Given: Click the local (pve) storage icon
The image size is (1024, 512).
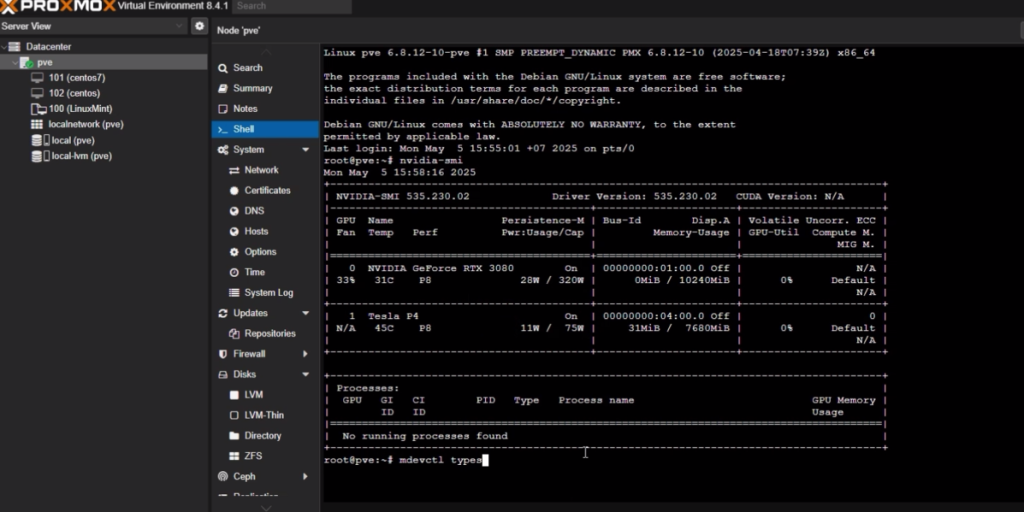Looking at the screenshot, I should coord(40,140).
